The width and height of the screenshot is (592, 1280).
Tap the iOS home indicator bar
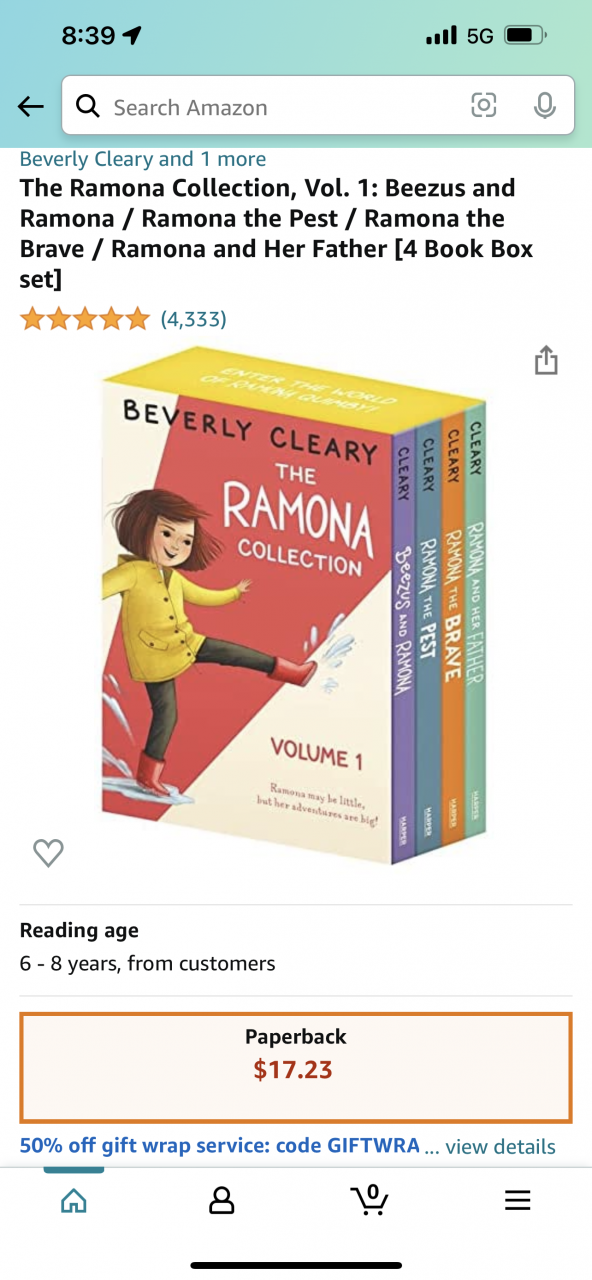[x=296, y=1265]
